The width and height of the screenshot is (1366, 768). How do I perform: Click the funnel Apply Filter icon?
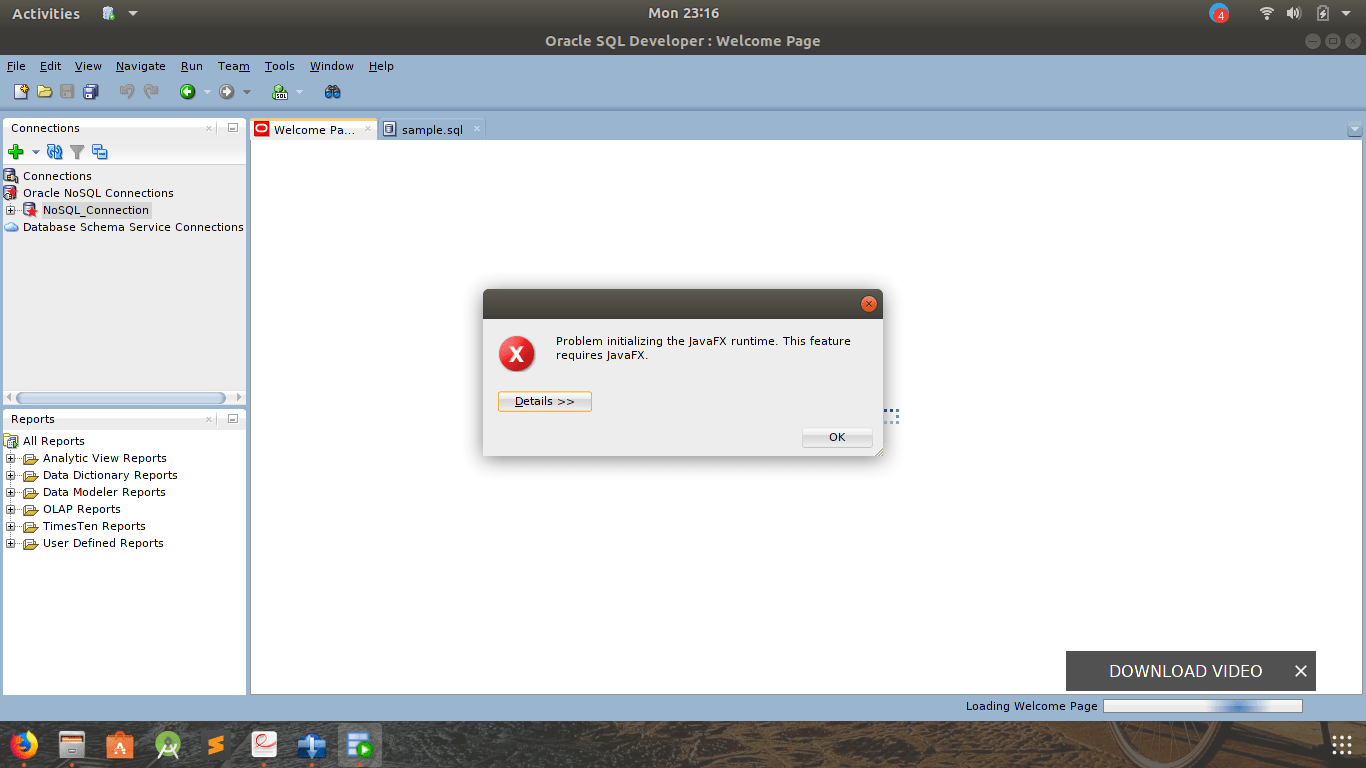(77, 152)
